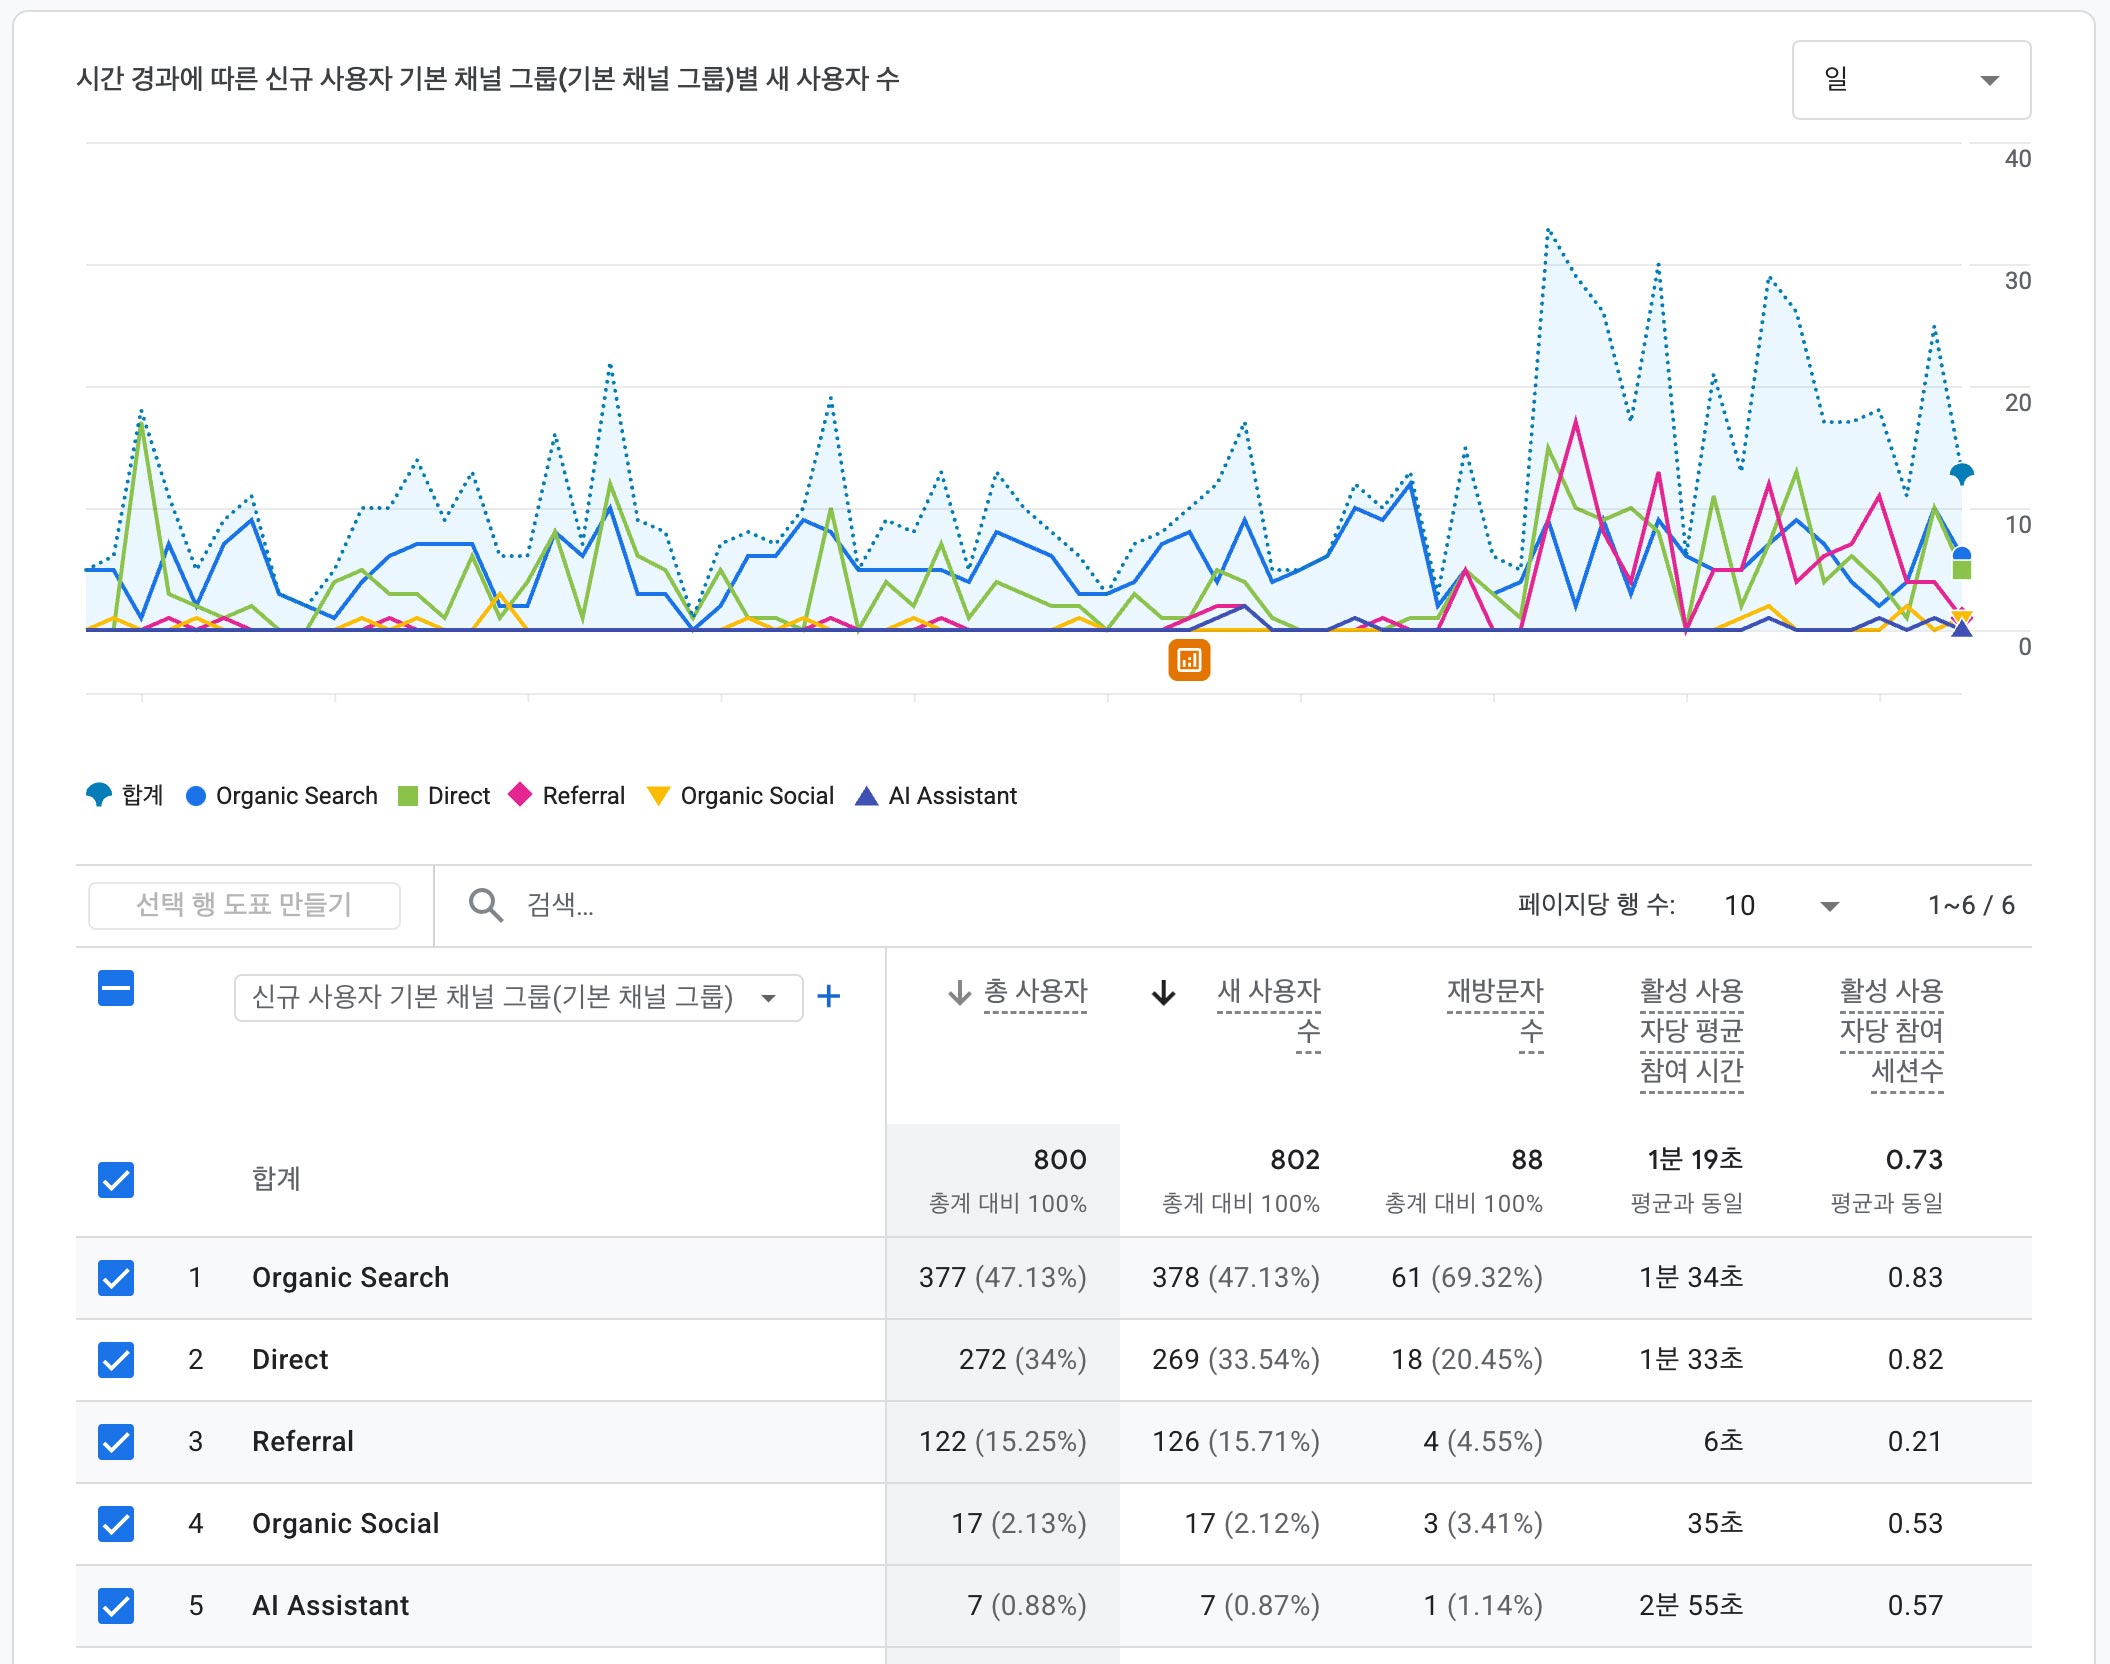The height and width of the screenshot is (1664, 2110).
Task: Click the 269 (33.54%) new users cell
Action: [x=1236, y=1360]
